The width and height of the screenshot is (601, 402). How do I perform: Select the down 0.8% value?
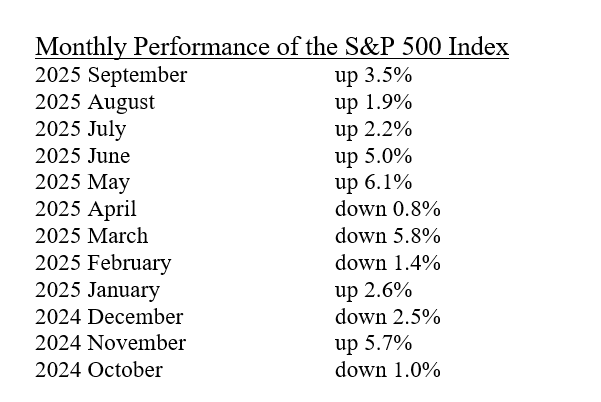(x=388, y=210)
